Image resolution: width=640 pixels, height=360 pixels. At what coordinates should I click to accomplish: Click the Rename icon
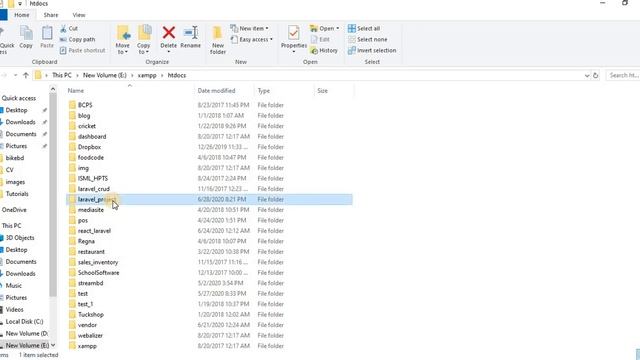[x=191, y=33]
